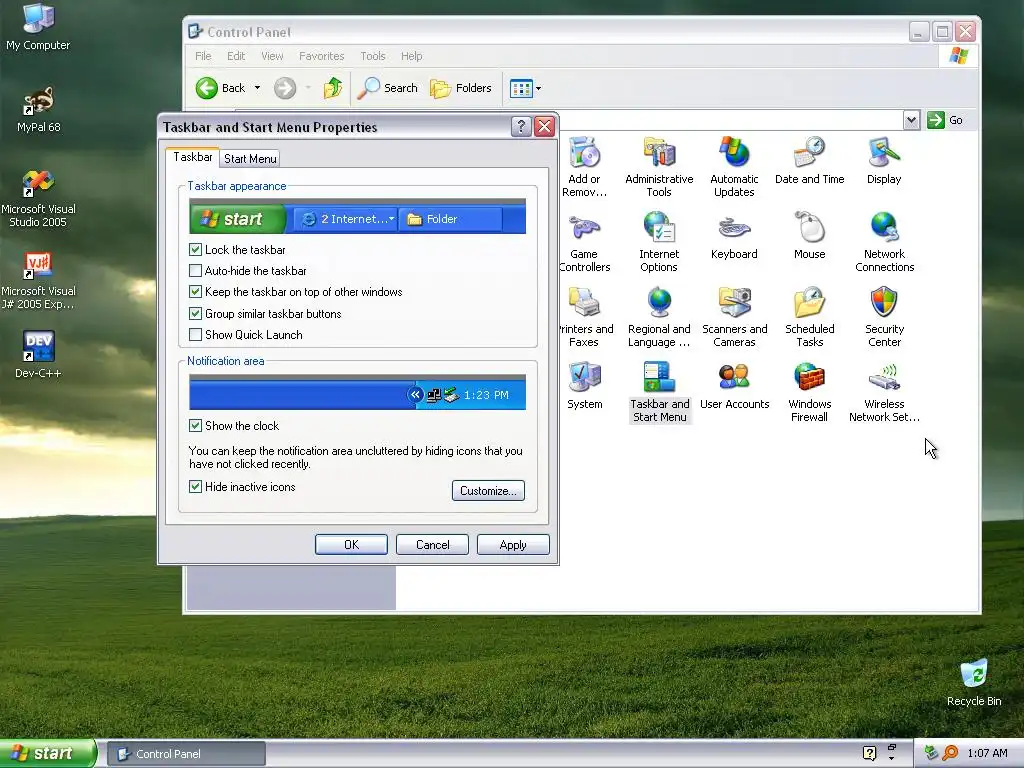Toggle Keep the taskbar on top checkbox

coord(195,291)
